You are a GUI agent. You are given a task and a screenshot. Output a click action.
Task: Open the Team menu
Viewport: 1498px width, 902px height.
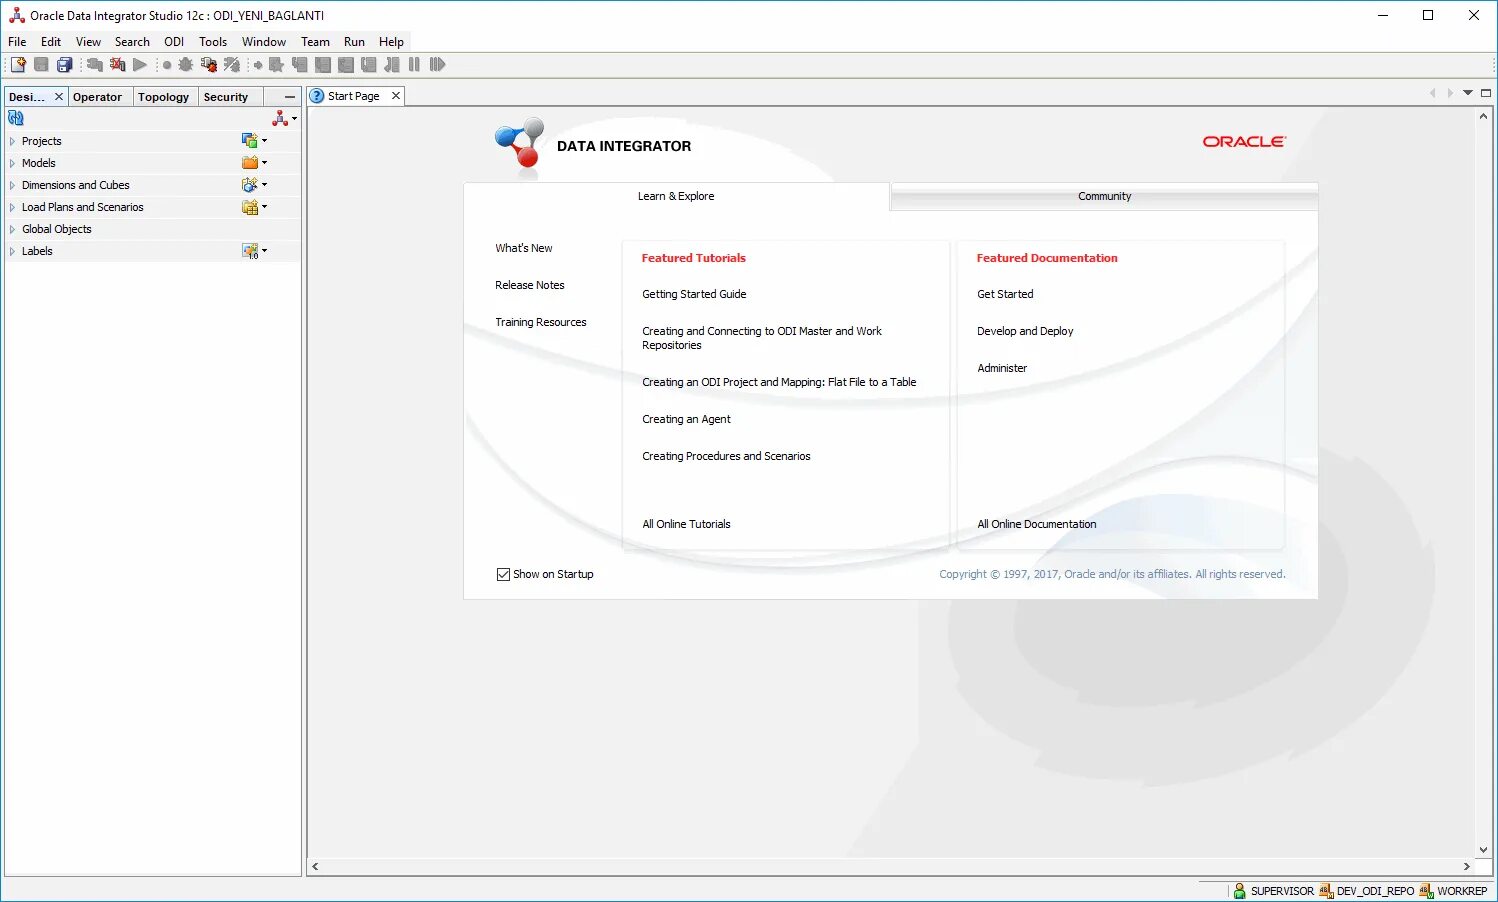pyautogui.click(x=315, y=42)
